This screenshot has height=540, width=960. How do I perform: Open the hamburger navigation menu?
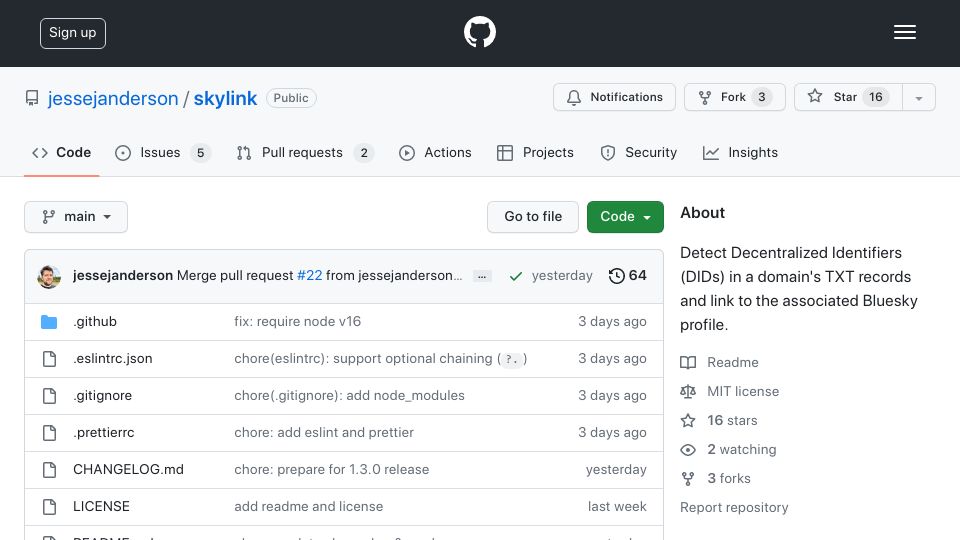point(904,32)
